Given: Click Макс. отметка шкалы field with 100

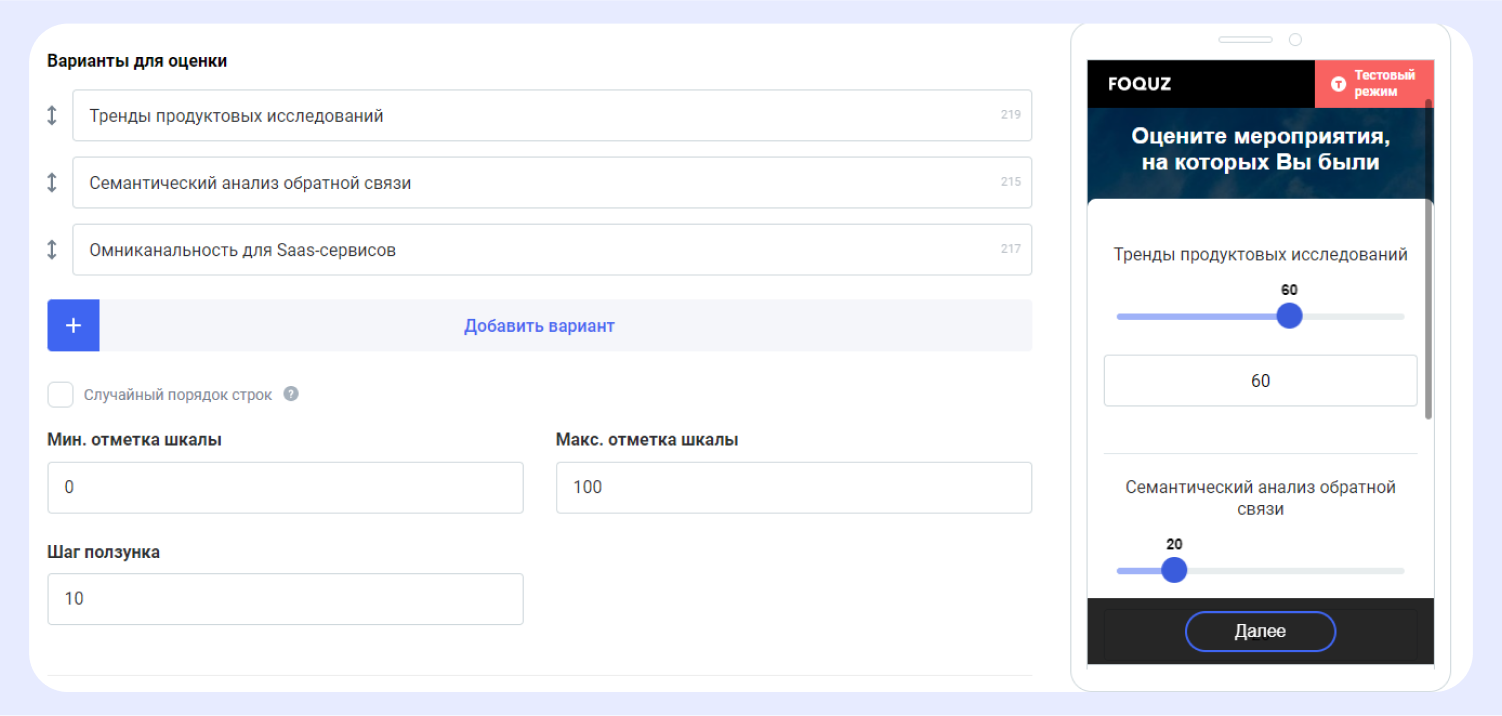Looking at the screenshot, I should click(x=794, y=488).
